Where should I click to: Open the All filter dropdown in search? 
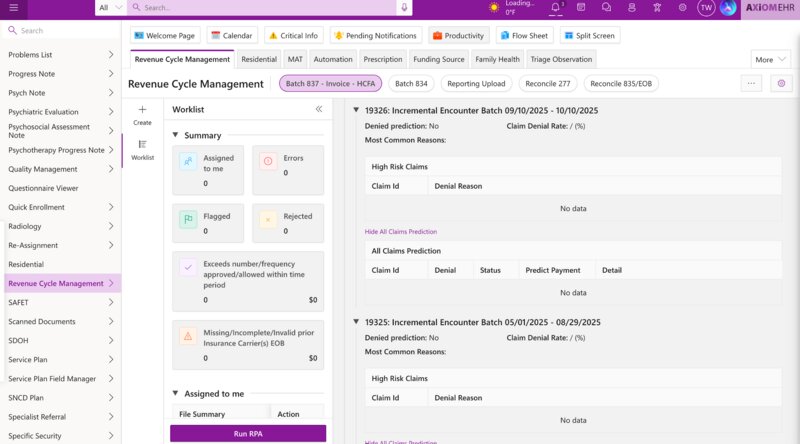(110, 8)
